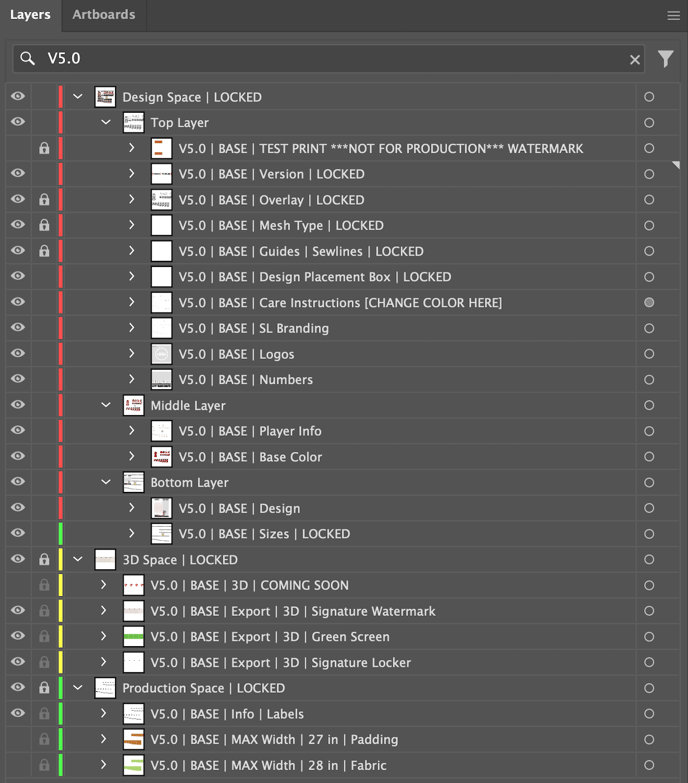Hide the Logos layer with eye icon
Screen dimensions: 688x783
[x=18, y=354]
